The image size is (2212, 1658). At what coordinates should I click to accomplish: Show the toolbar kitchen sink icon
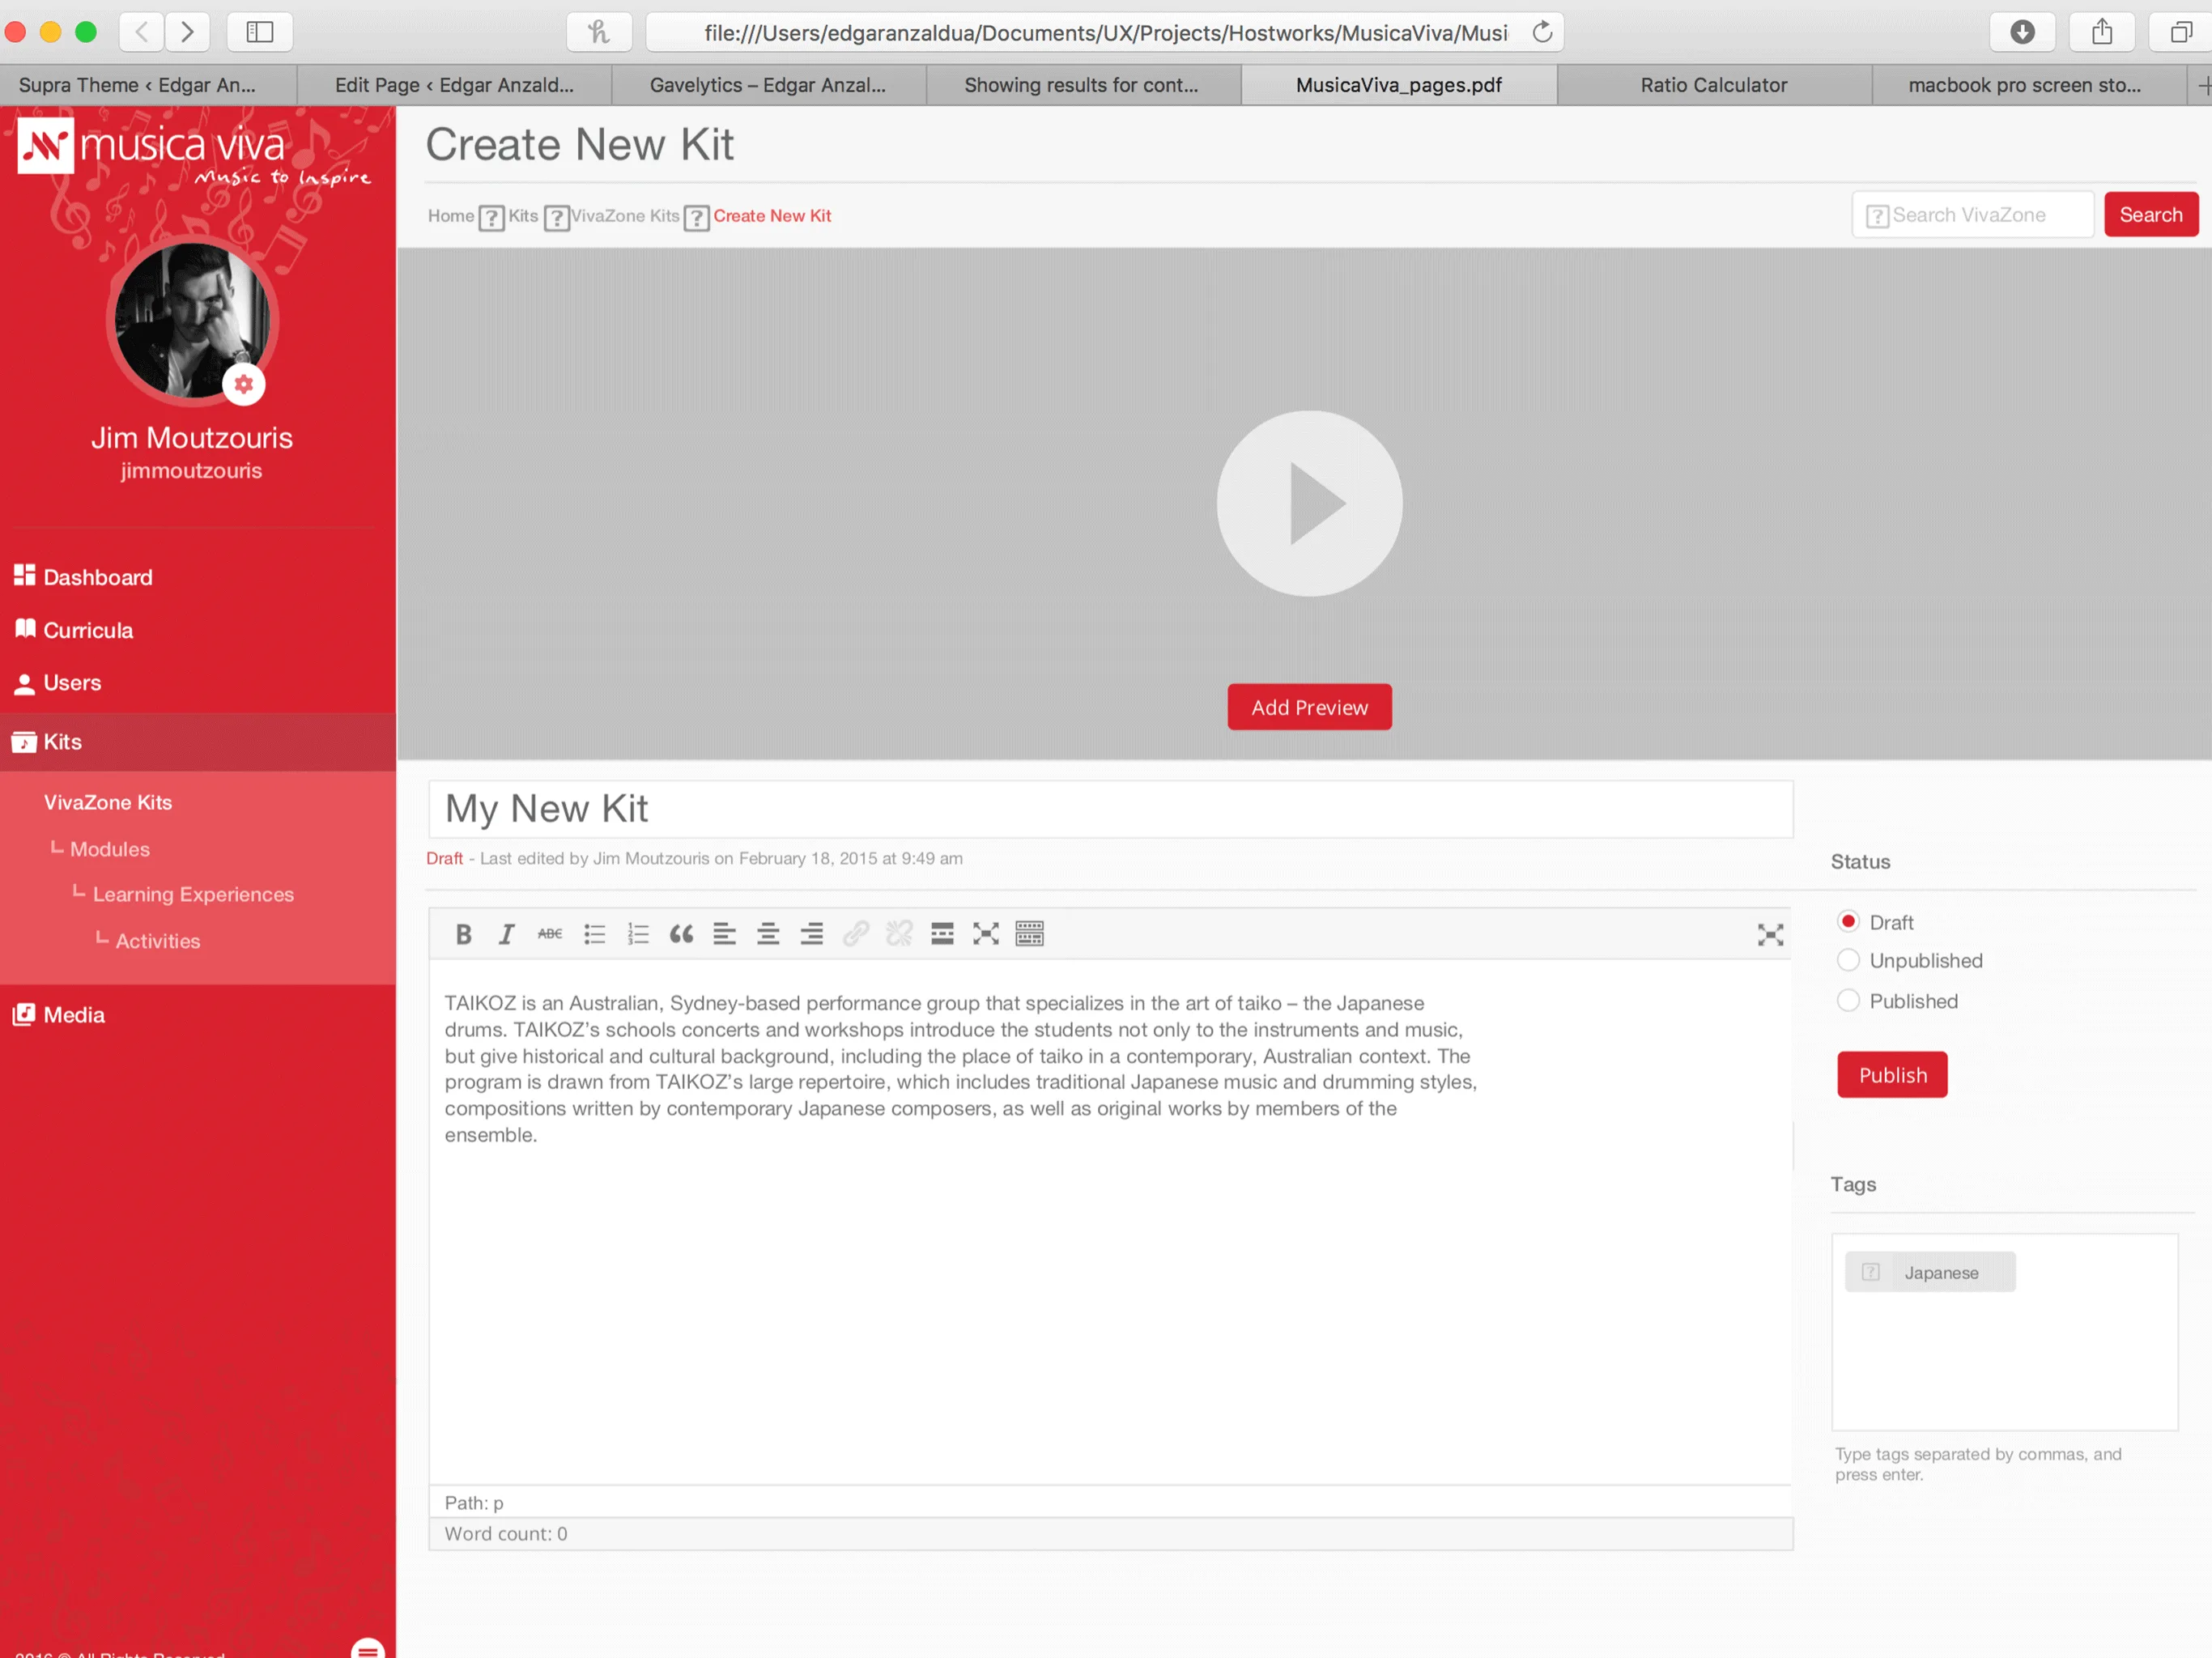[1029, 934]
